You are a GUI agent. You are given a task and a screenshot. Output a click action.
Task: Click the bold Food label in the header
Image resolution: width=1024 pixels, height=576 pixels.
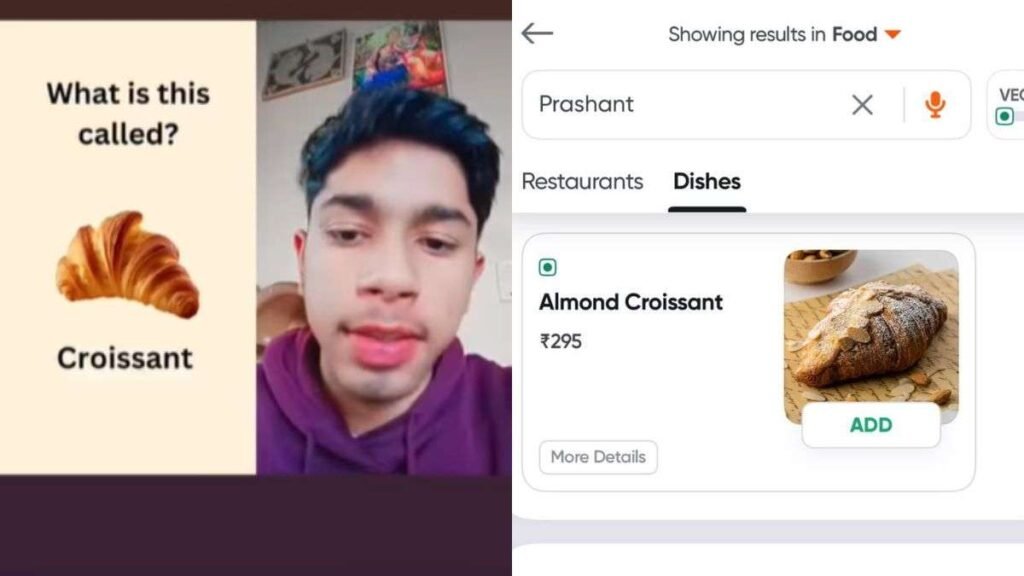[x=854, y=34]
